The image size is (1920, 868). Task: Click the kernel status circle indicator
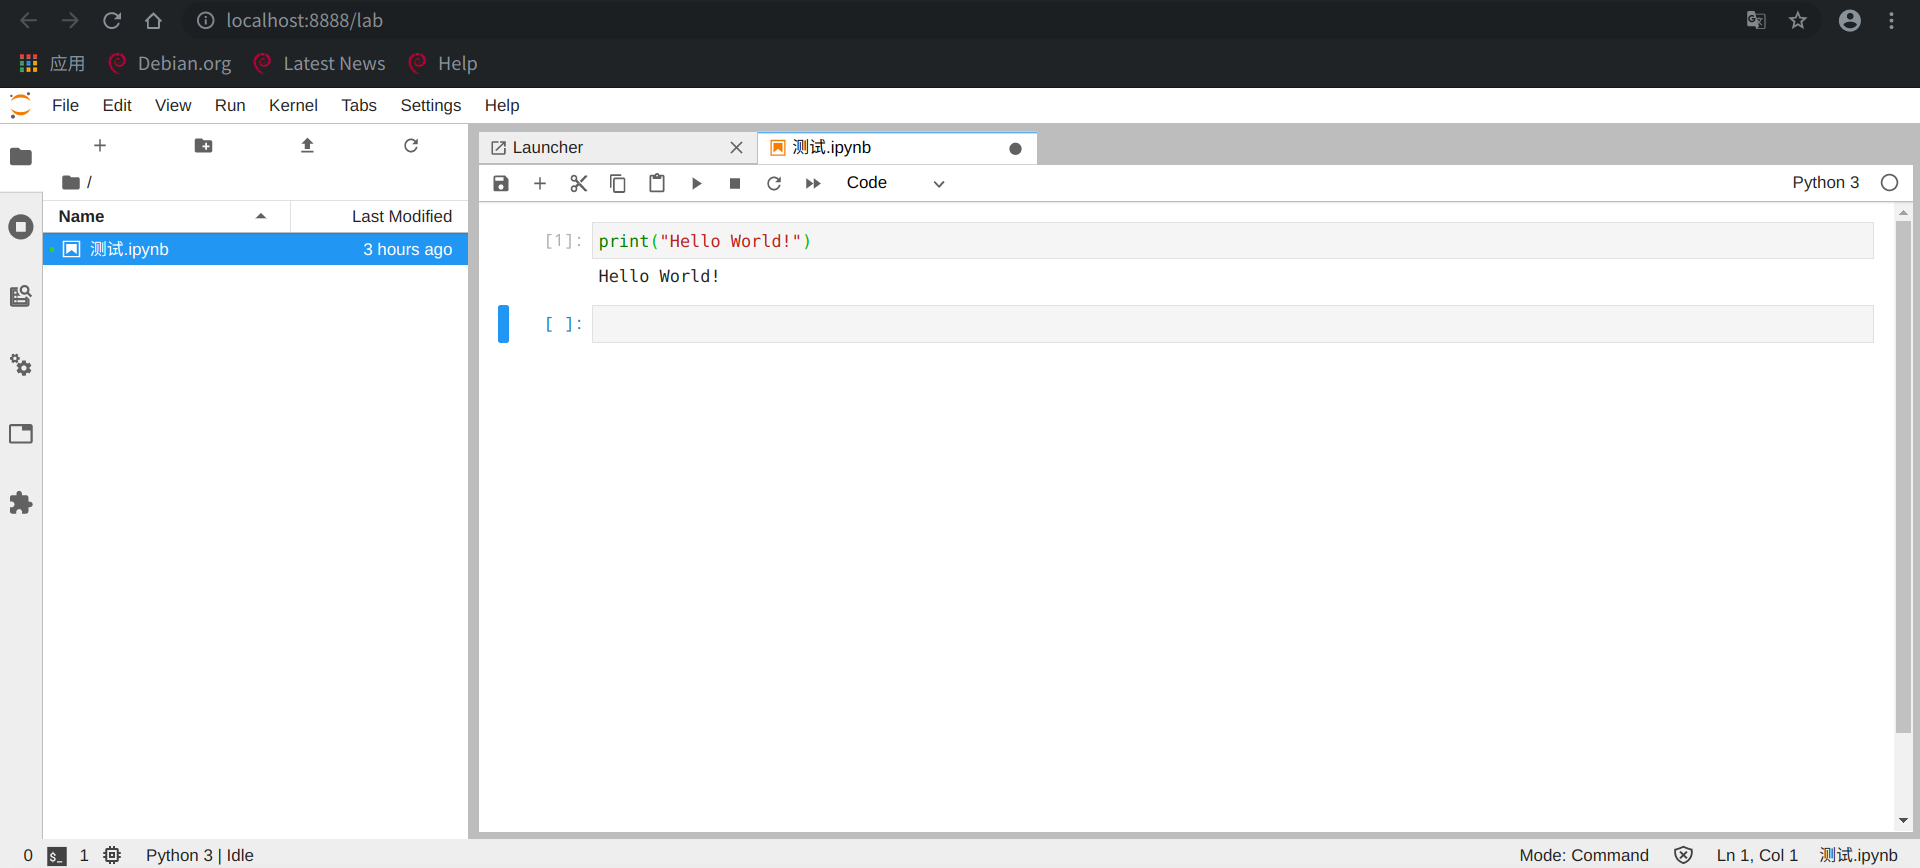click(x=1889, y=182)
